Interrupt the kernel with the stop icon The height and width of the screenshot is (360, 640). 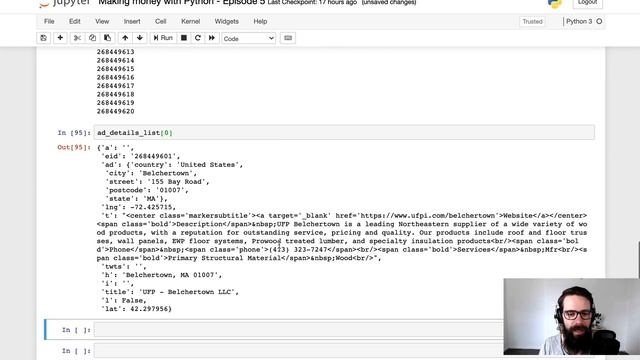184,38
